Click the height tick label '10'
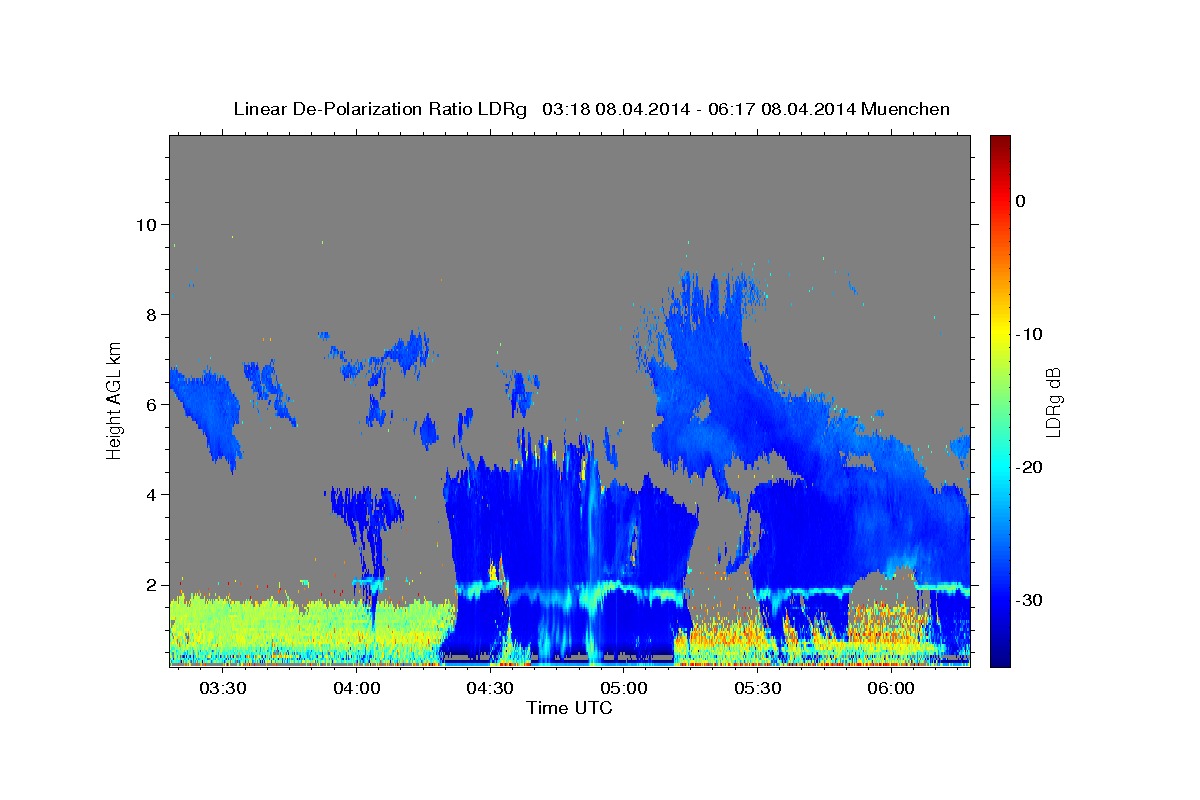 pos(145,224)
